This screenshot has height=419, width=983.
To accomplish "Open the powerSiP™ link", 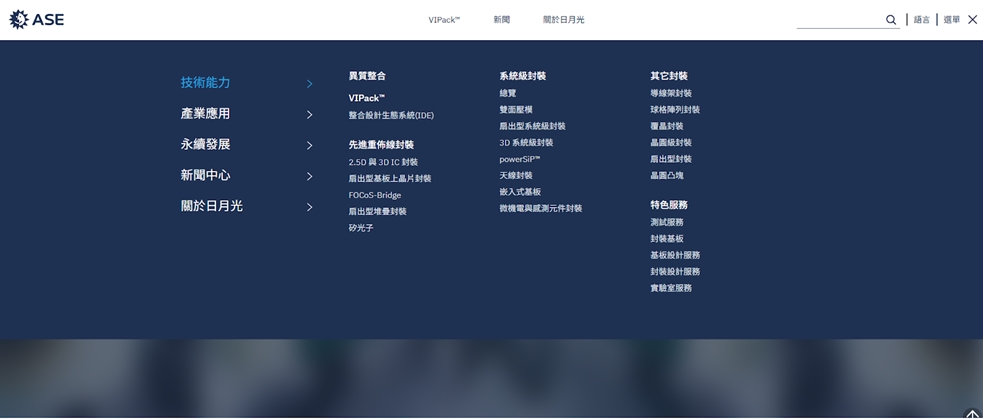I will (519, 159).
